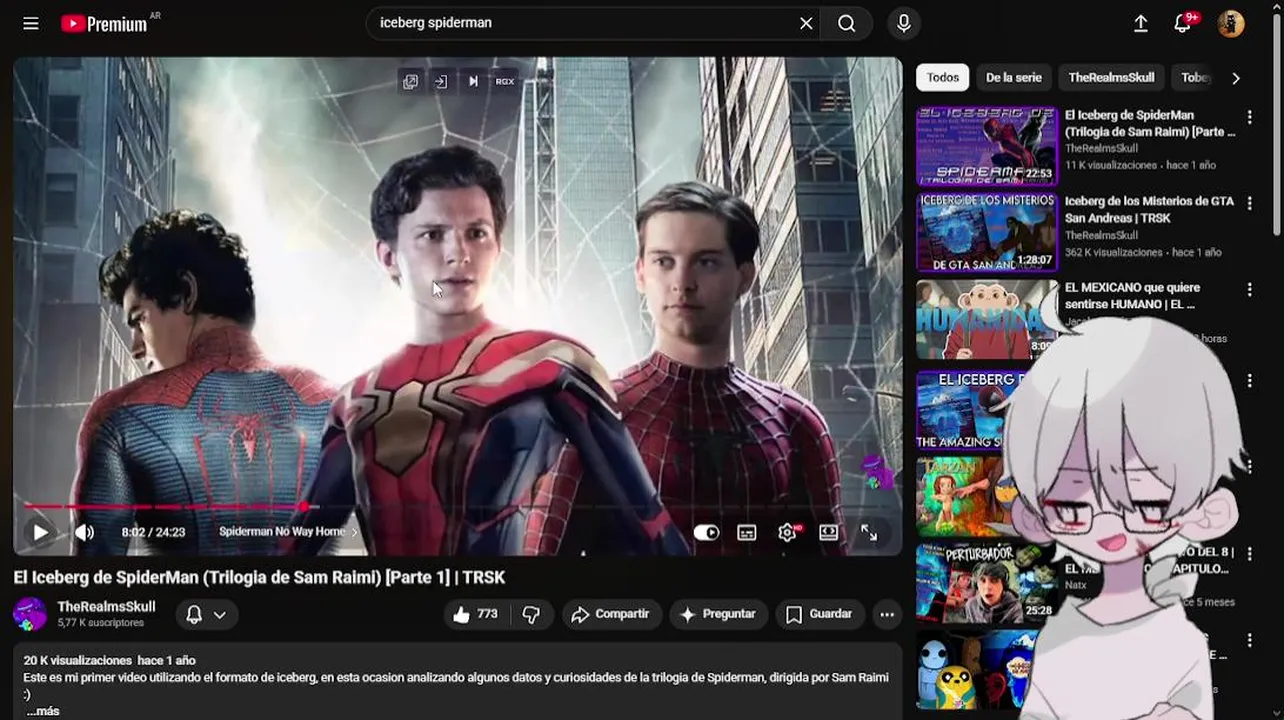Screen dimensions: 1284x720
Task: Open subscription notification bell dropdown
Action: (x=207, y=614)
